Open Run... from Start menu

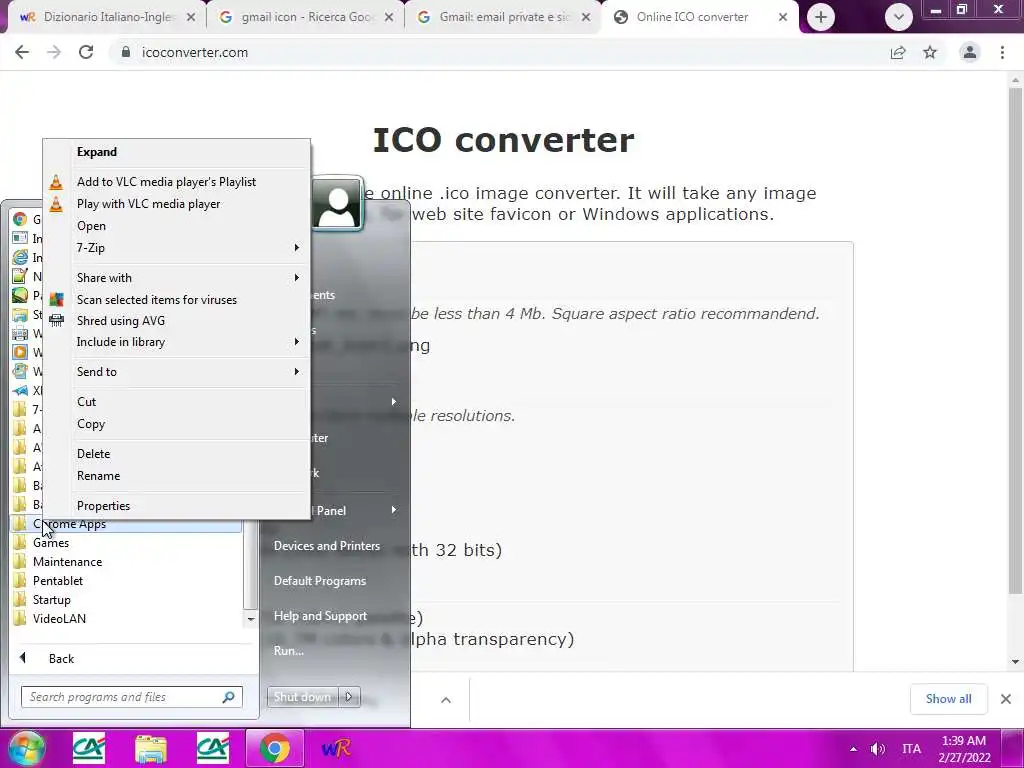pyautogui.click(x=289, y=651)
